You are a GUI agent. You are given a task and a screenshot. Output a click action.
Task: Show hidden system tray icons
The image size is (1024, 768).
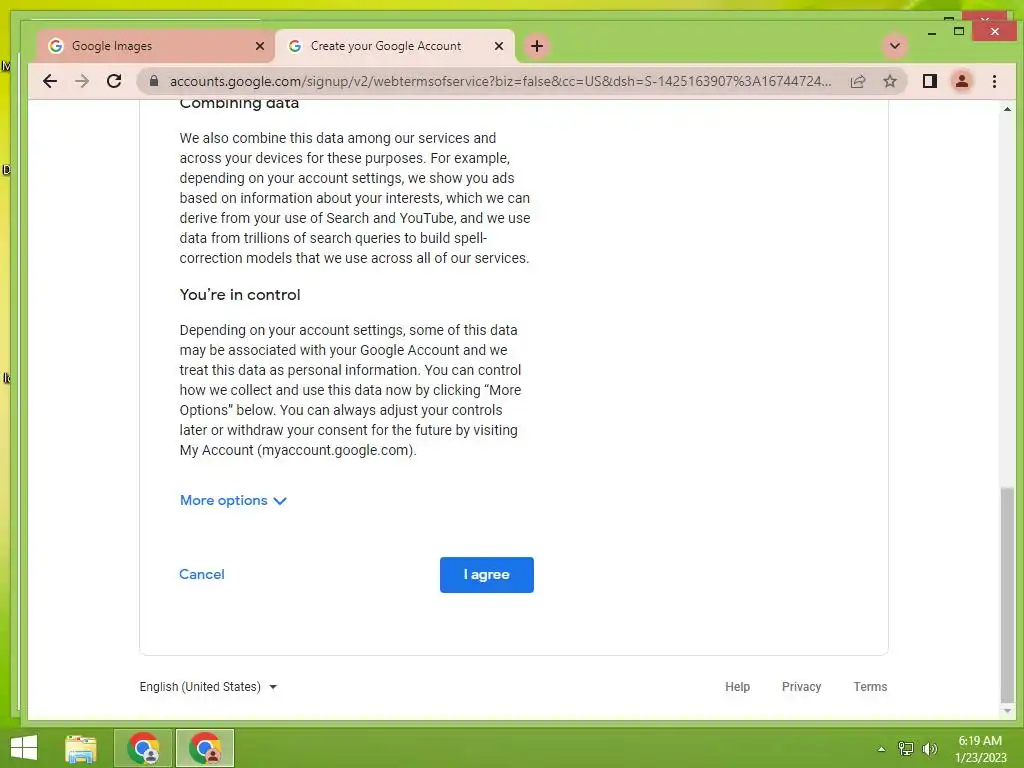[x=881, y=749]
